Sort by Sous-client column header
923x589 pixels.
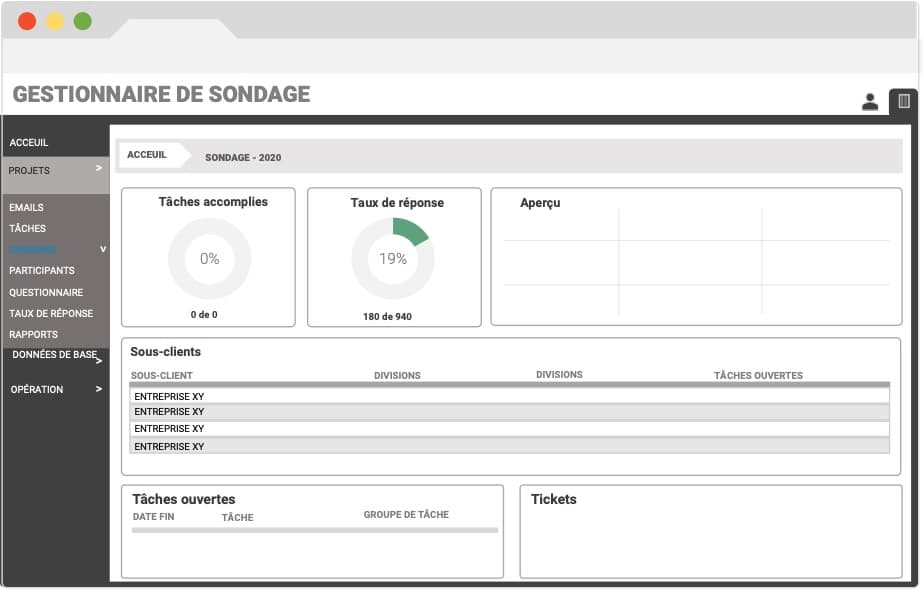161,375
